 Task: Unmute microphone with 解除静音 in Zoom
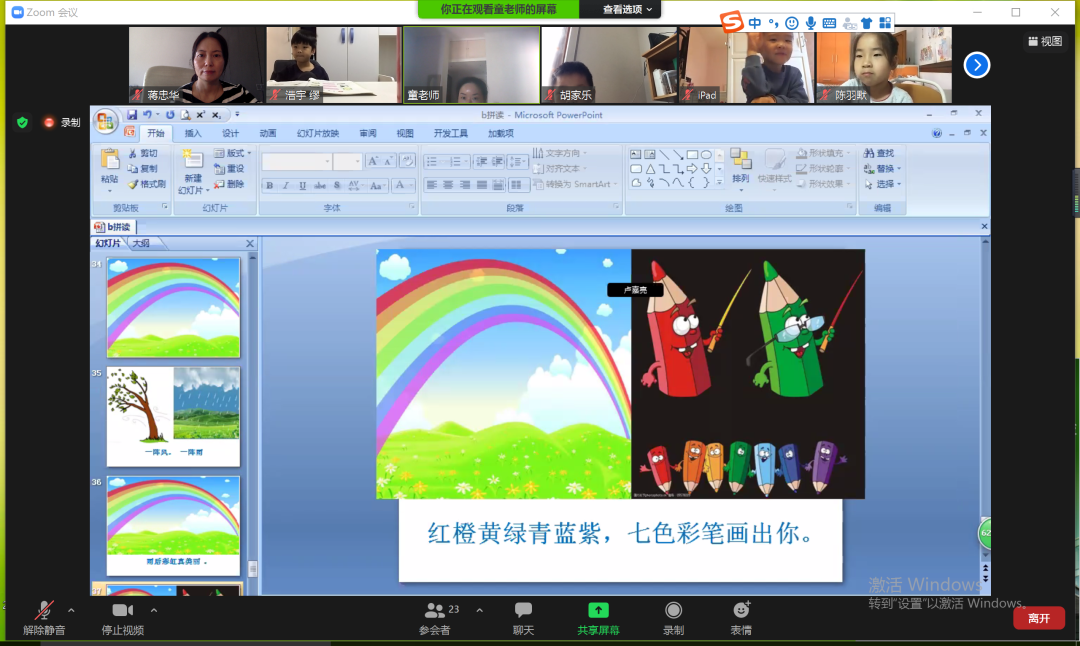pos(44,618)
